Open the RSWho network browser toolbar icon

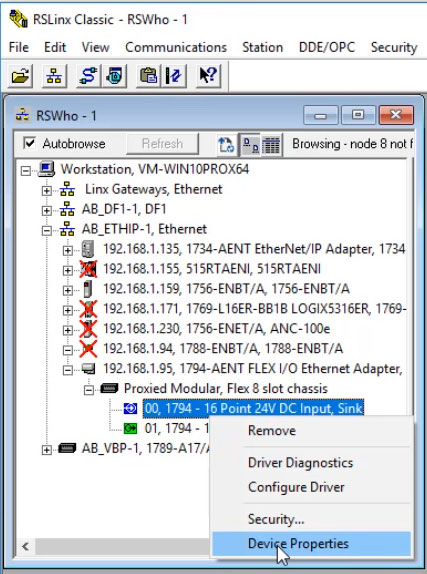(x=54, y=76)
